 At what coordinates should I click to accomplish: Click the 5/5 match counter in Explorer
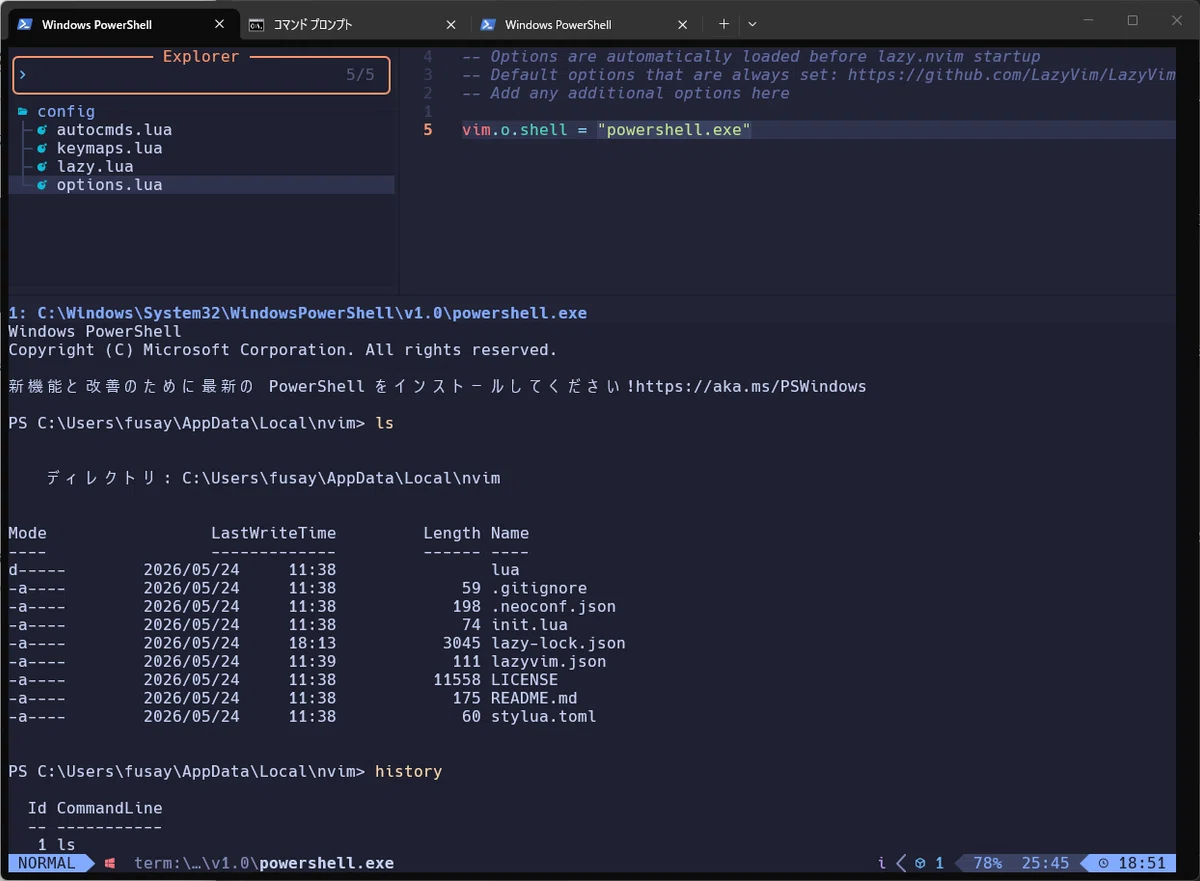(x=360, y=75)
